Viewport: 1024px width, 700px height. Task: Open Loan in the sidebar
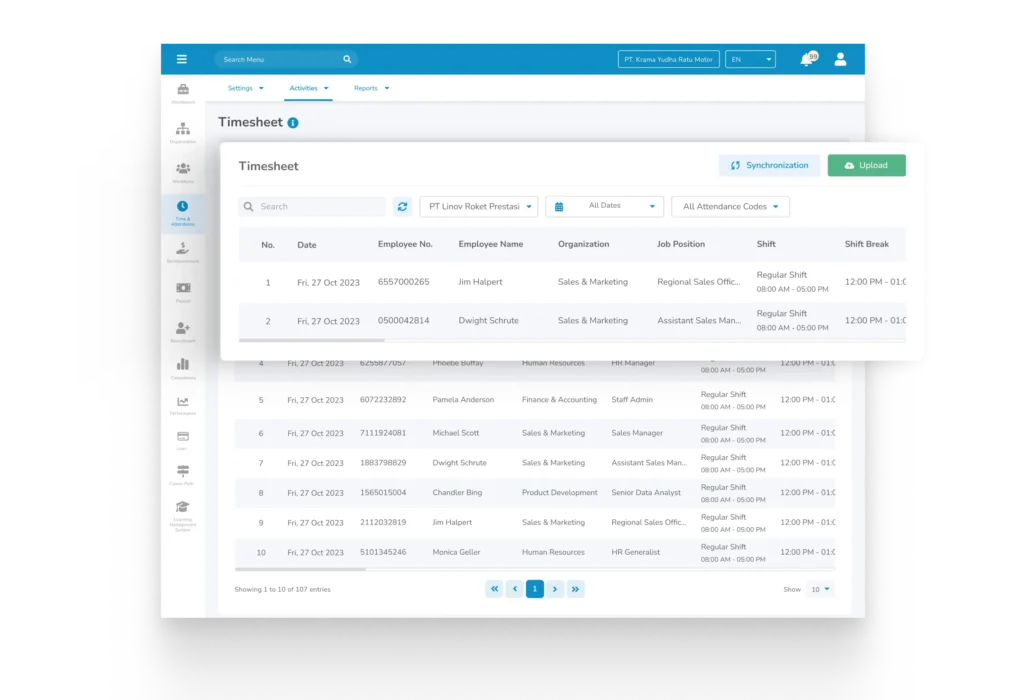(183, 441)
